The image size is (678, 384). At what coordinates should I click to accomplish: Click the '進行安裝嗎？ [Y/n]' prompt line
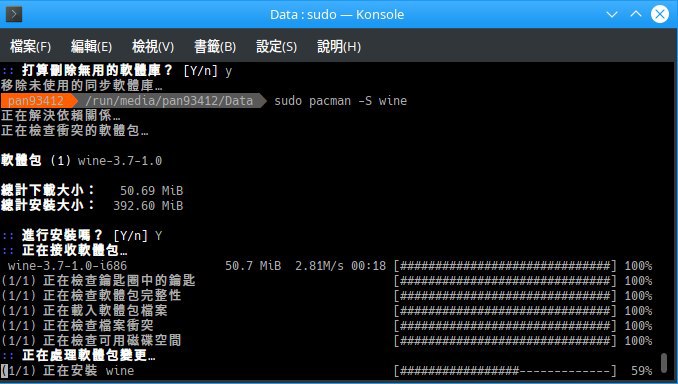pyautogui.click(x=82, y=236)
